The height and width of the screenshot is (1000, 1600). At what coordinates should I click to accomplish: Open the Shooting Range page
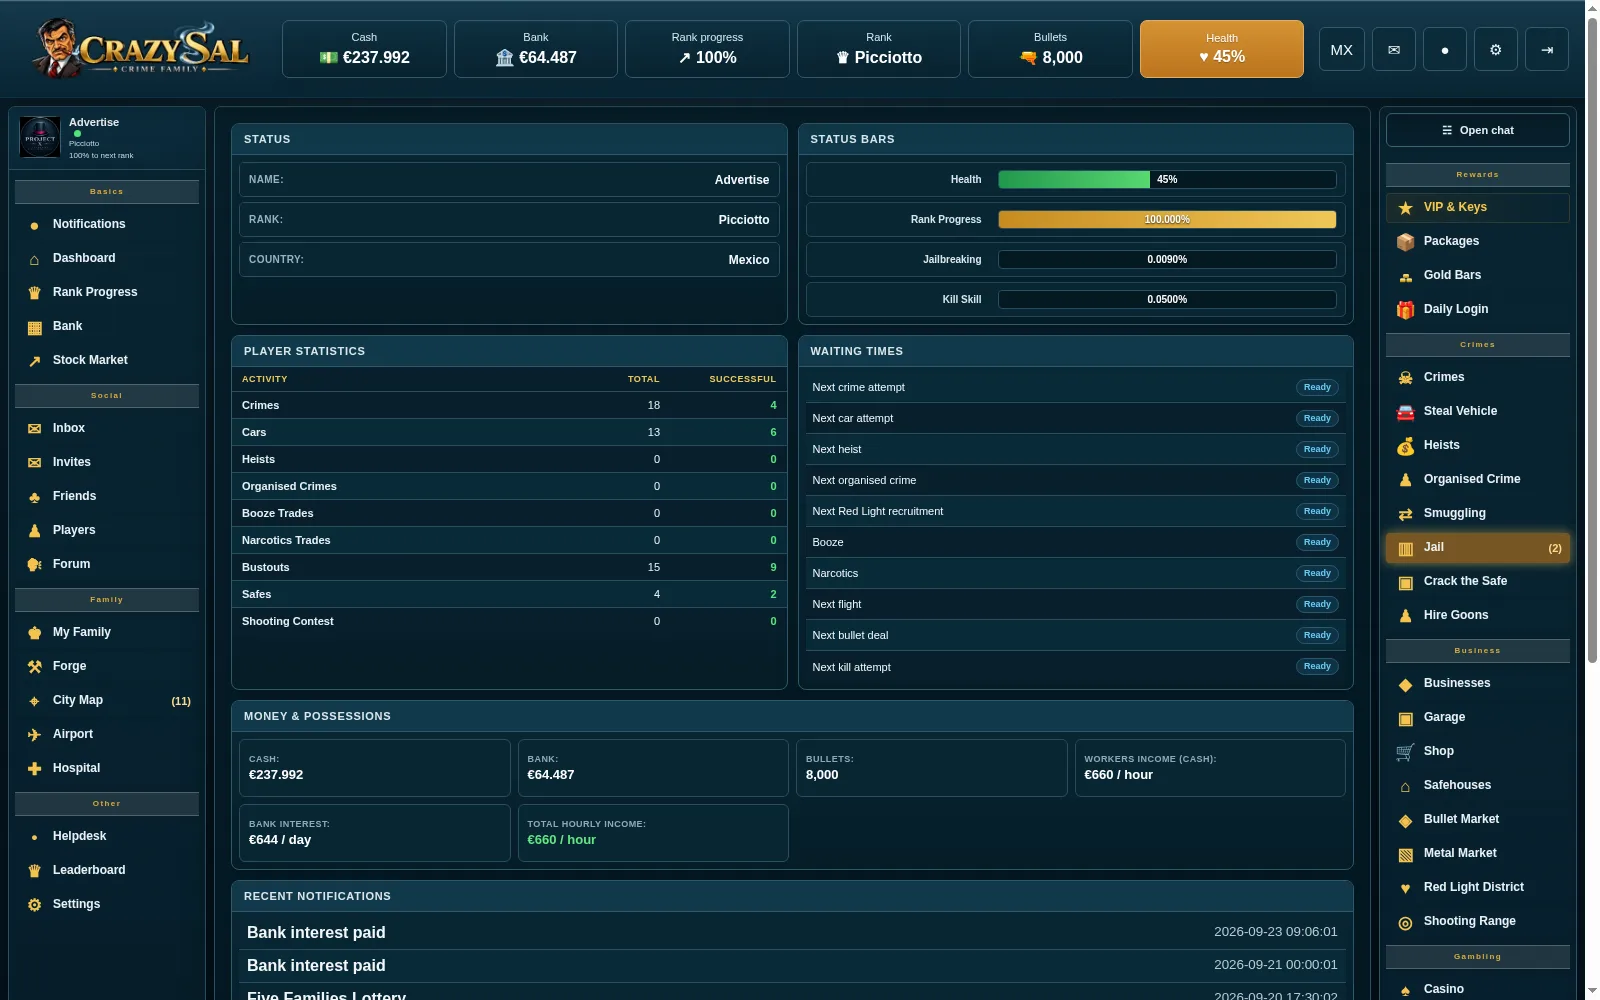1477,921
